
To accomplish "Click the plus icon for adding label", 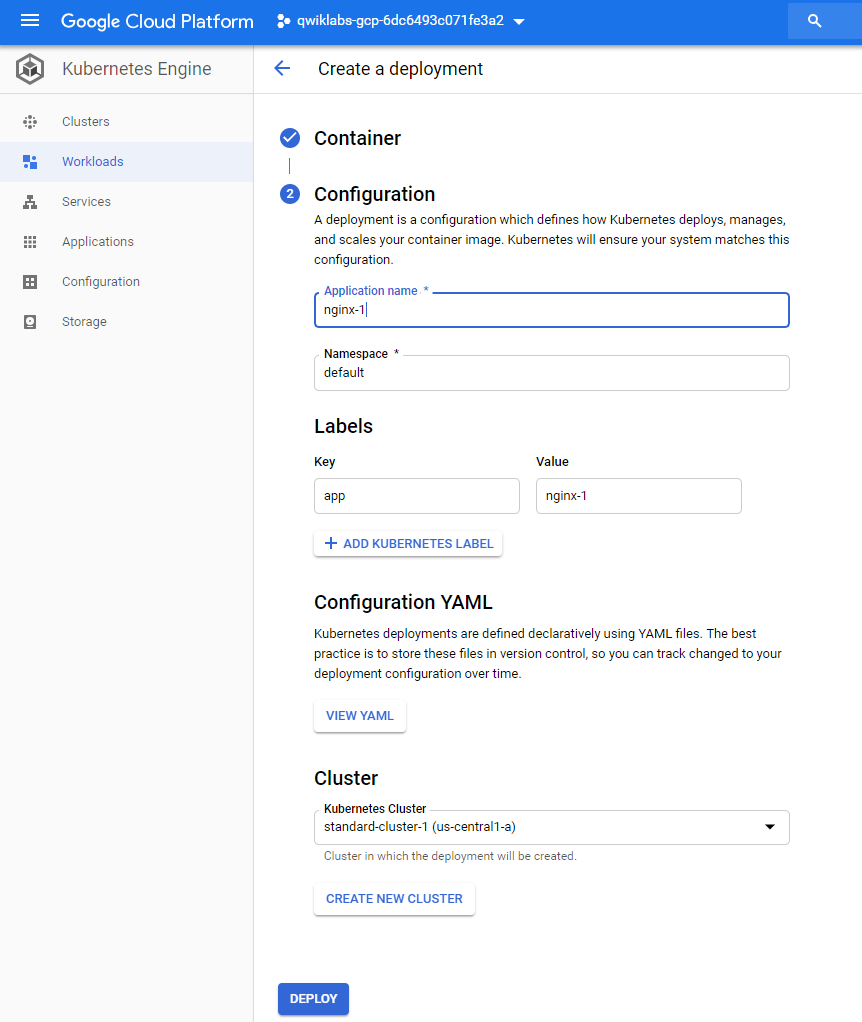I will coord(331,544).
